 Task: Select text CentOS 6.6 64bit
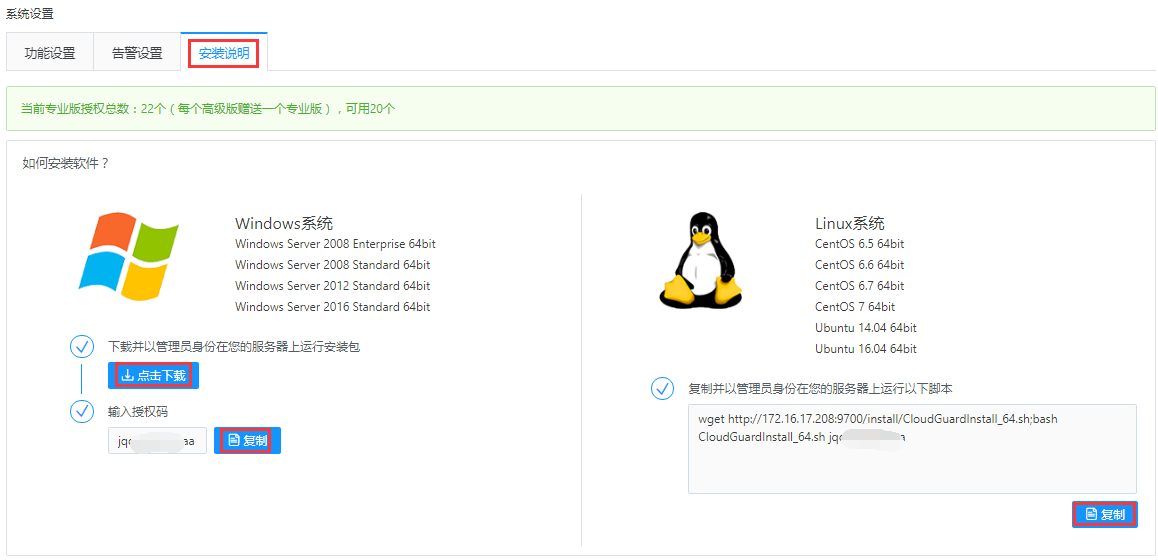[x=860, y=264]
